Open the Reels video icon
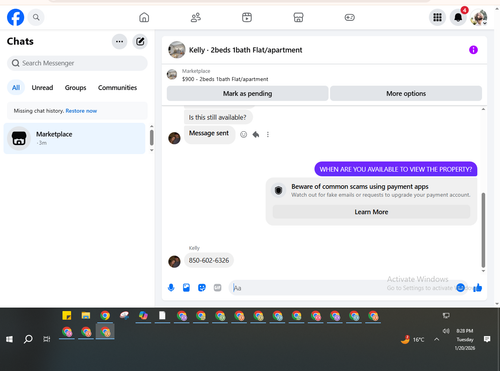Image resolution: width=500 pixels, height=371 pixels. [247, 17]
